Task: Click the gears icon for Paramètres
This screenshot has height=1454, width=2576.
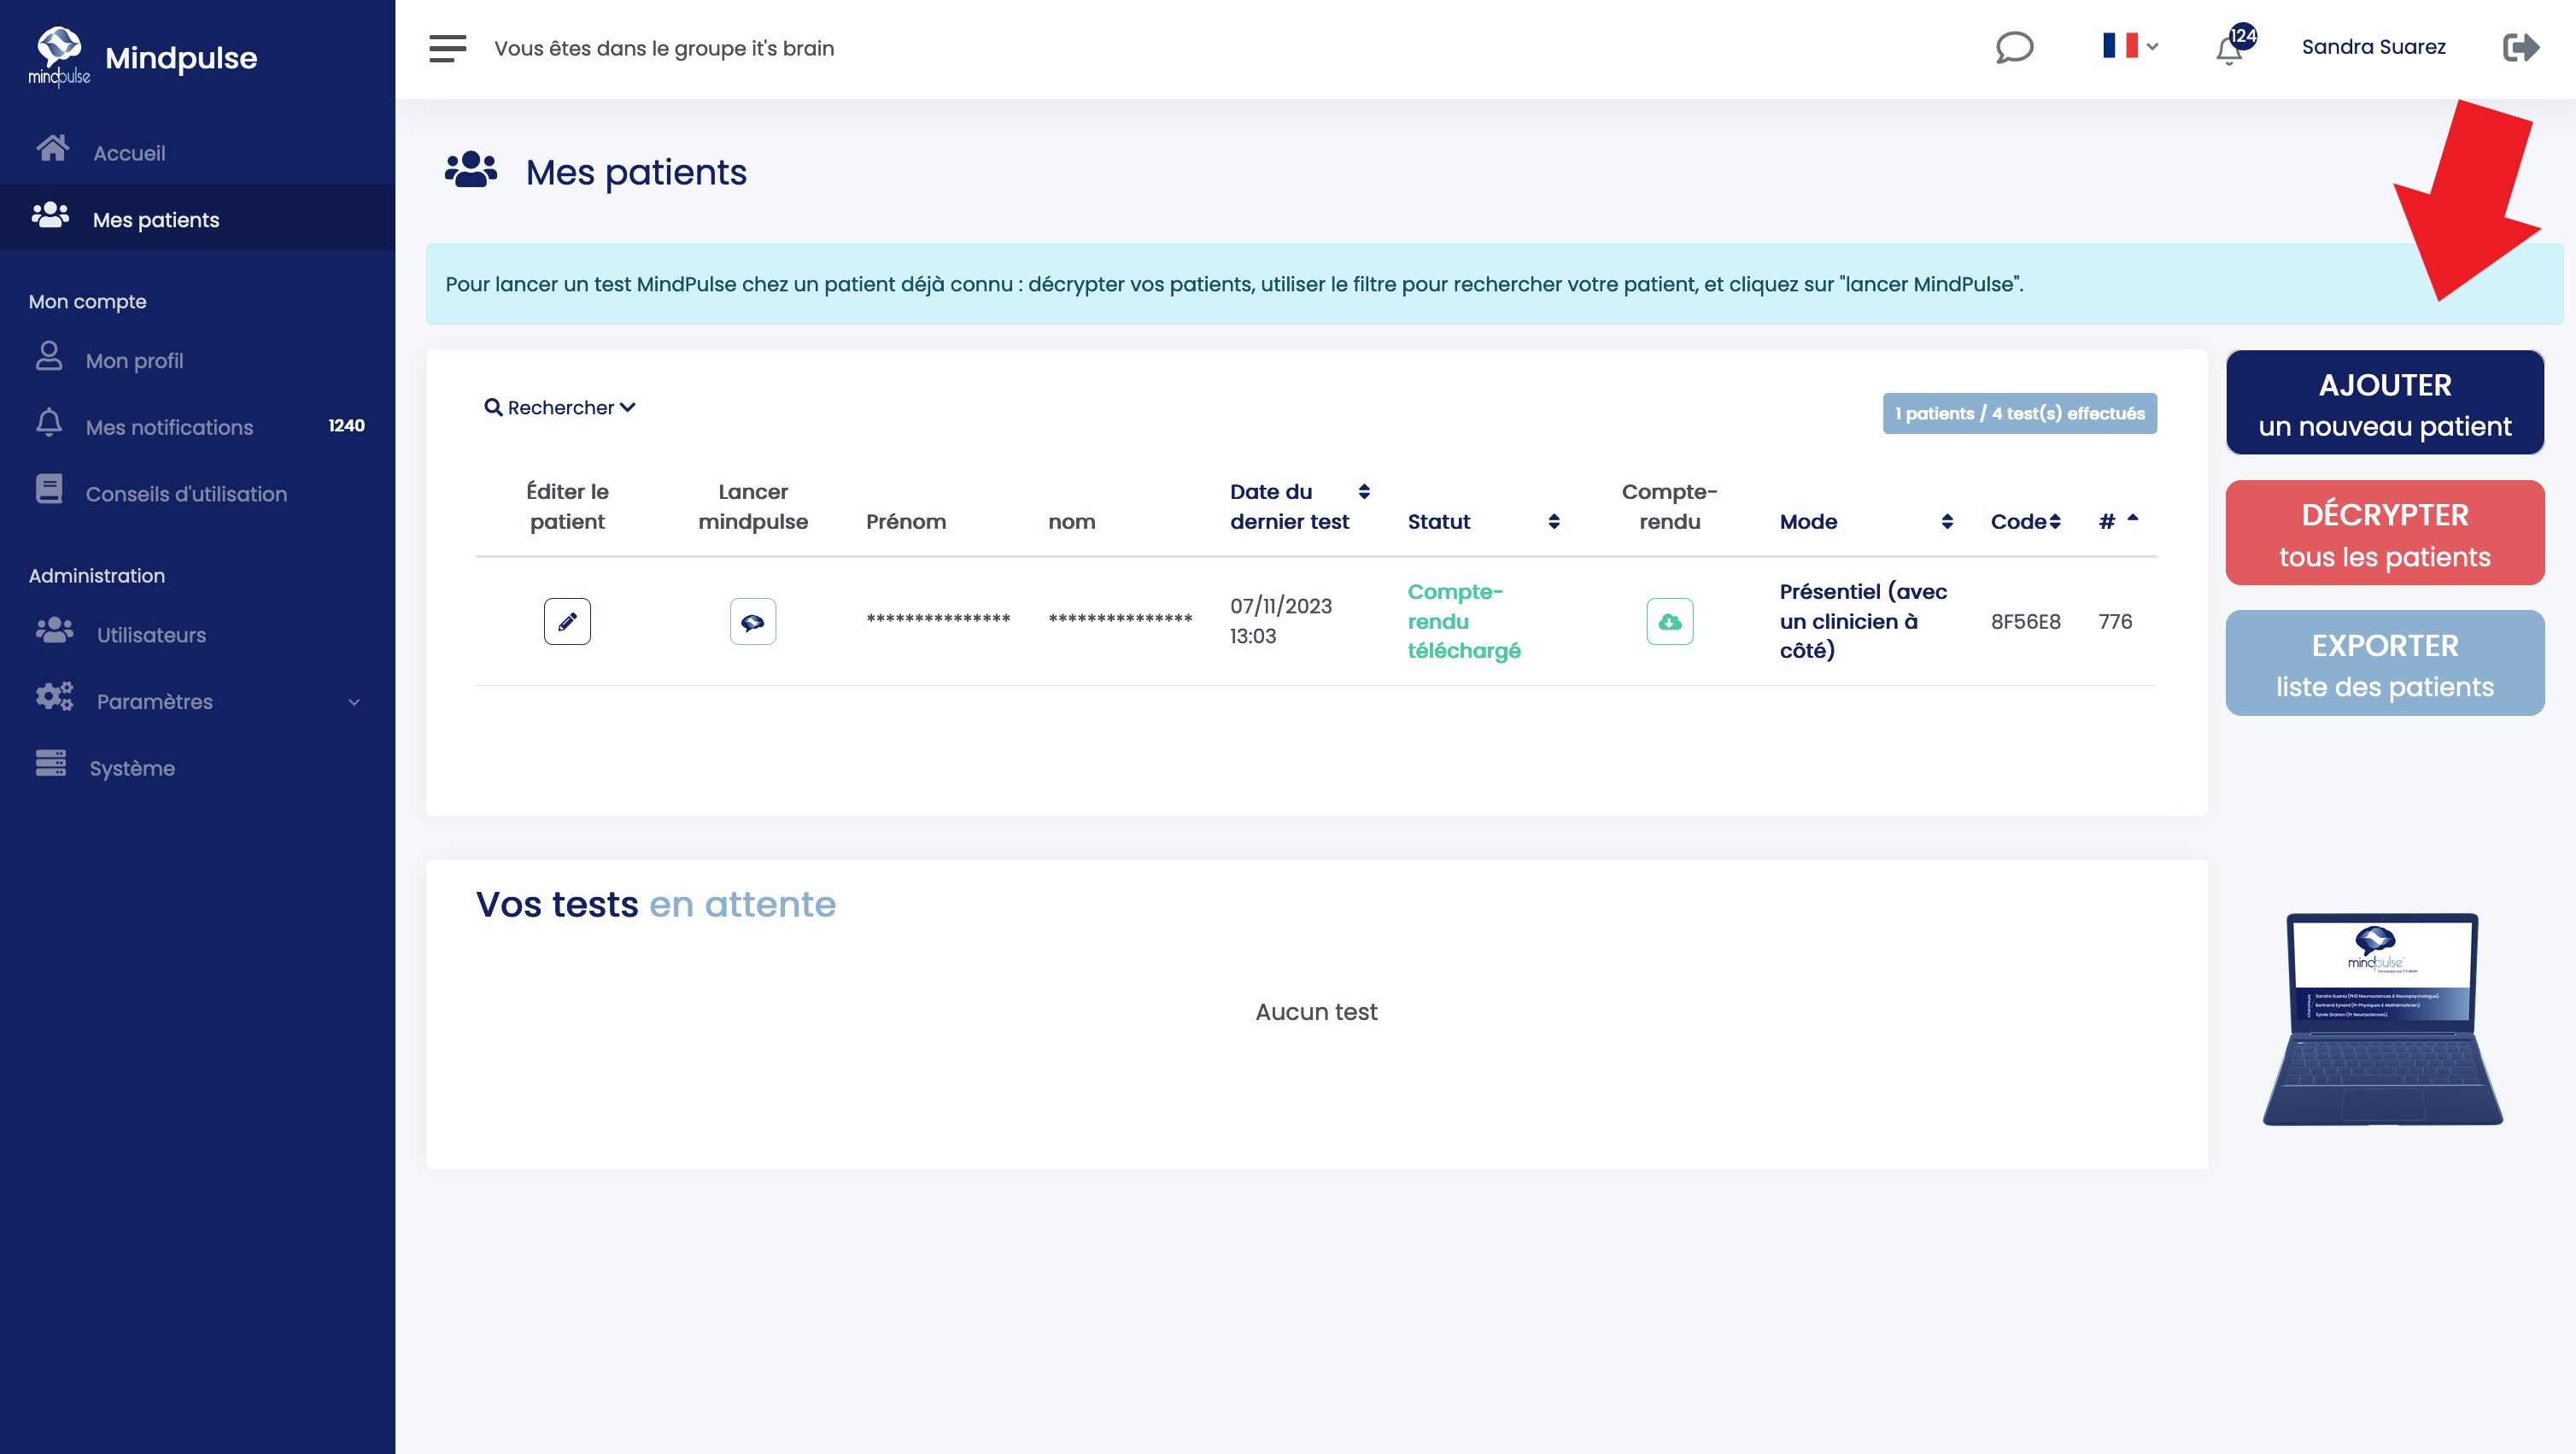Action: click(54, 696)
